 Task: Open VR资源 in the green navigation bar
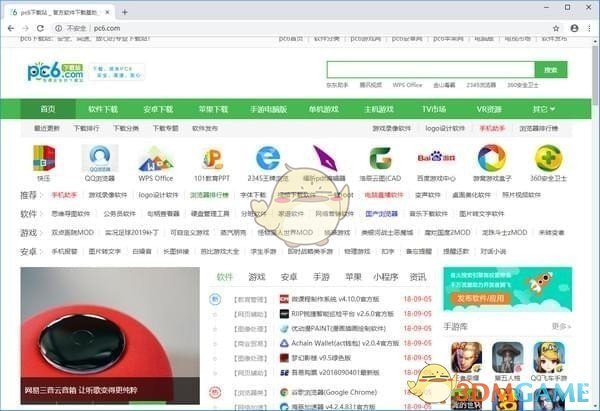tap(489, 109)
